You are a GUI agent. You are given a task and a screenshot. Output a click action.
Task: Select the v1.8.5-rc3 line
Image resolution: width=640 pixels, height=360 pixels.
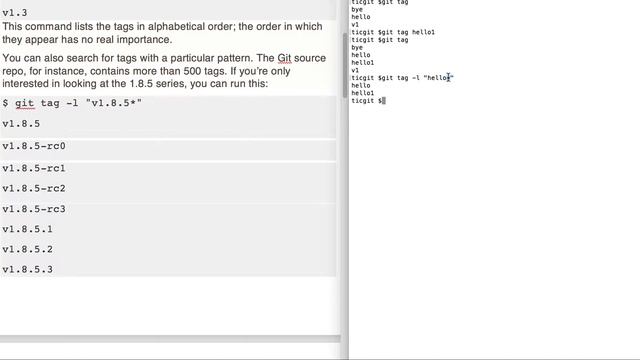click(34, 209)
